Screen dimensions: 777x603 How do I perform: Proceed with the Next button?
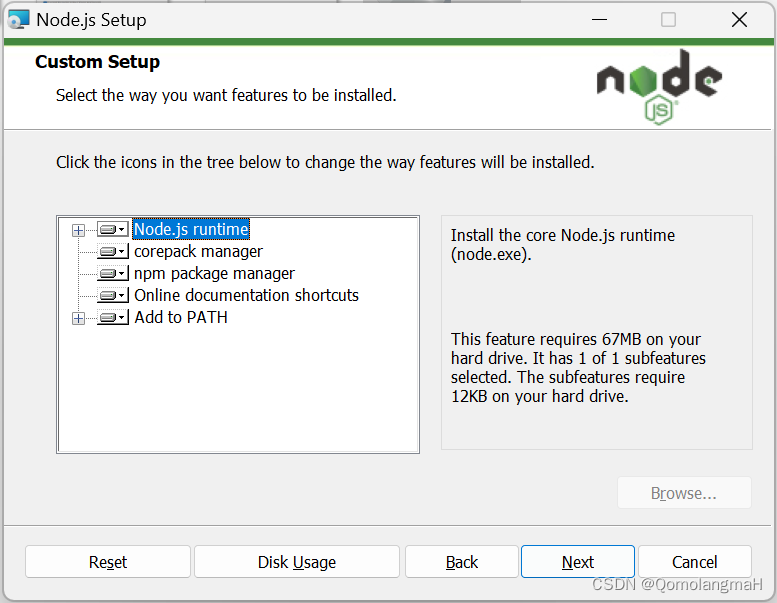coord(578,562)
